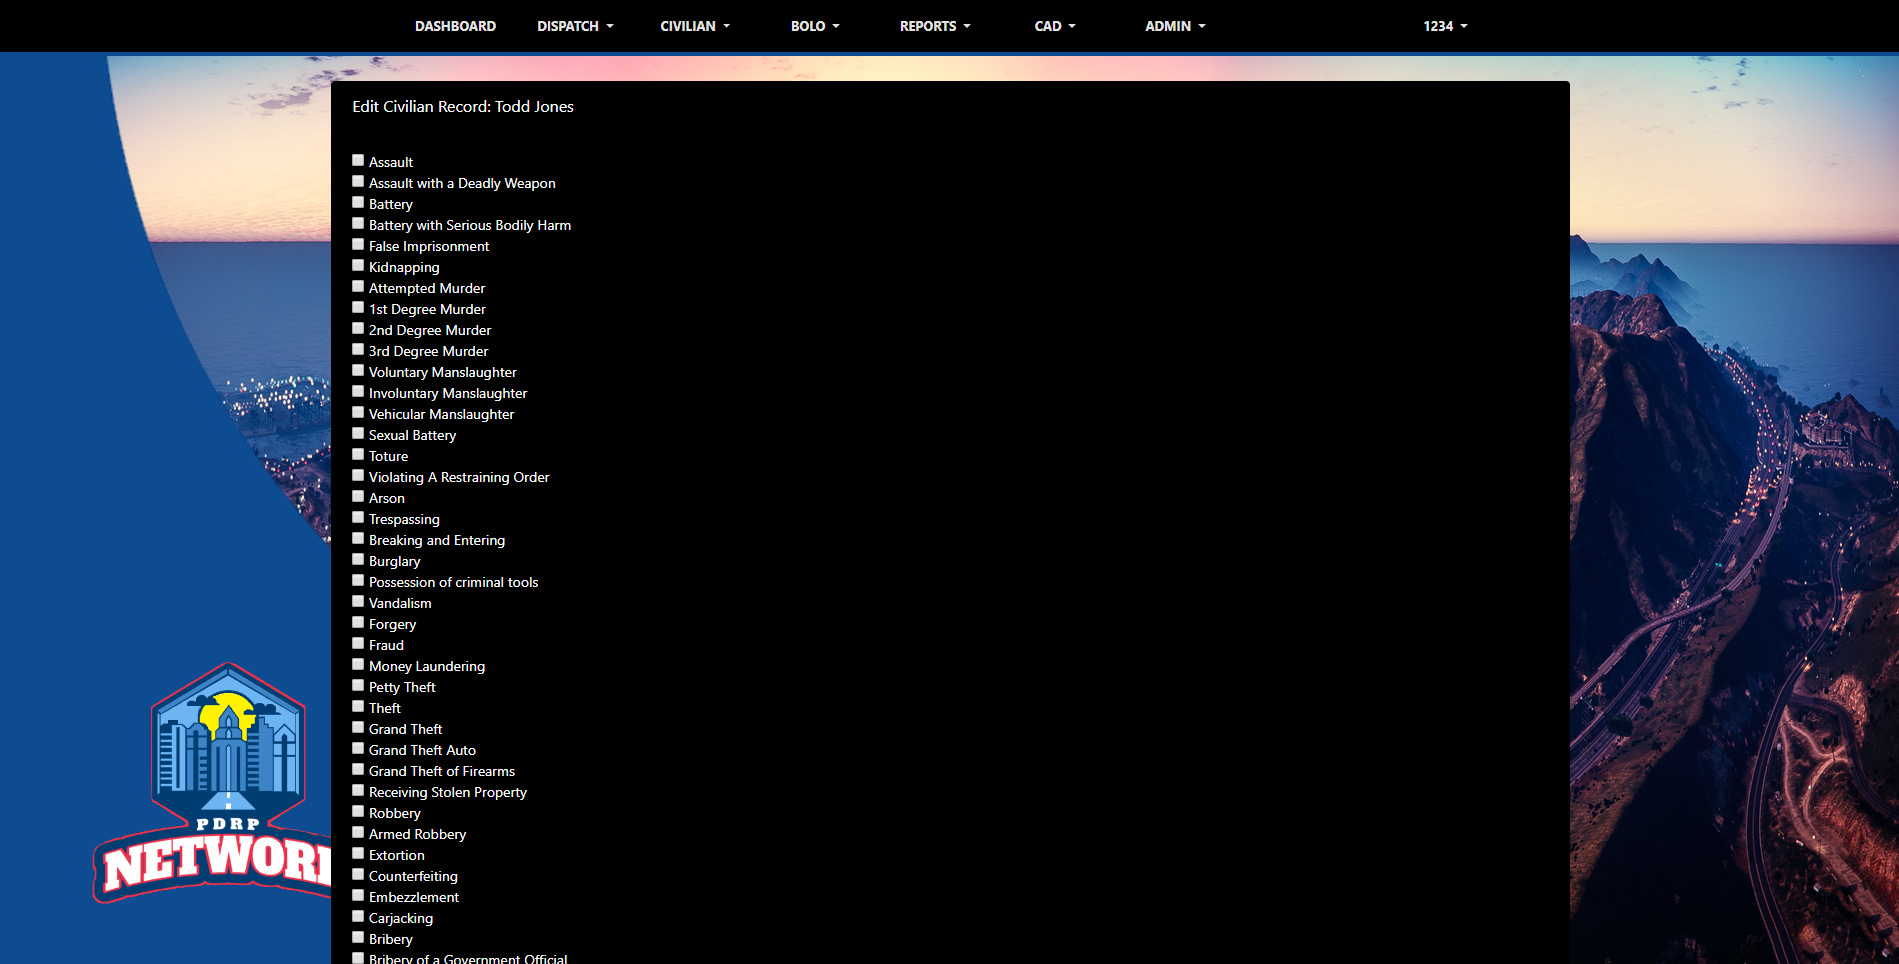Select the Arson checkbox

pos(358,496)
